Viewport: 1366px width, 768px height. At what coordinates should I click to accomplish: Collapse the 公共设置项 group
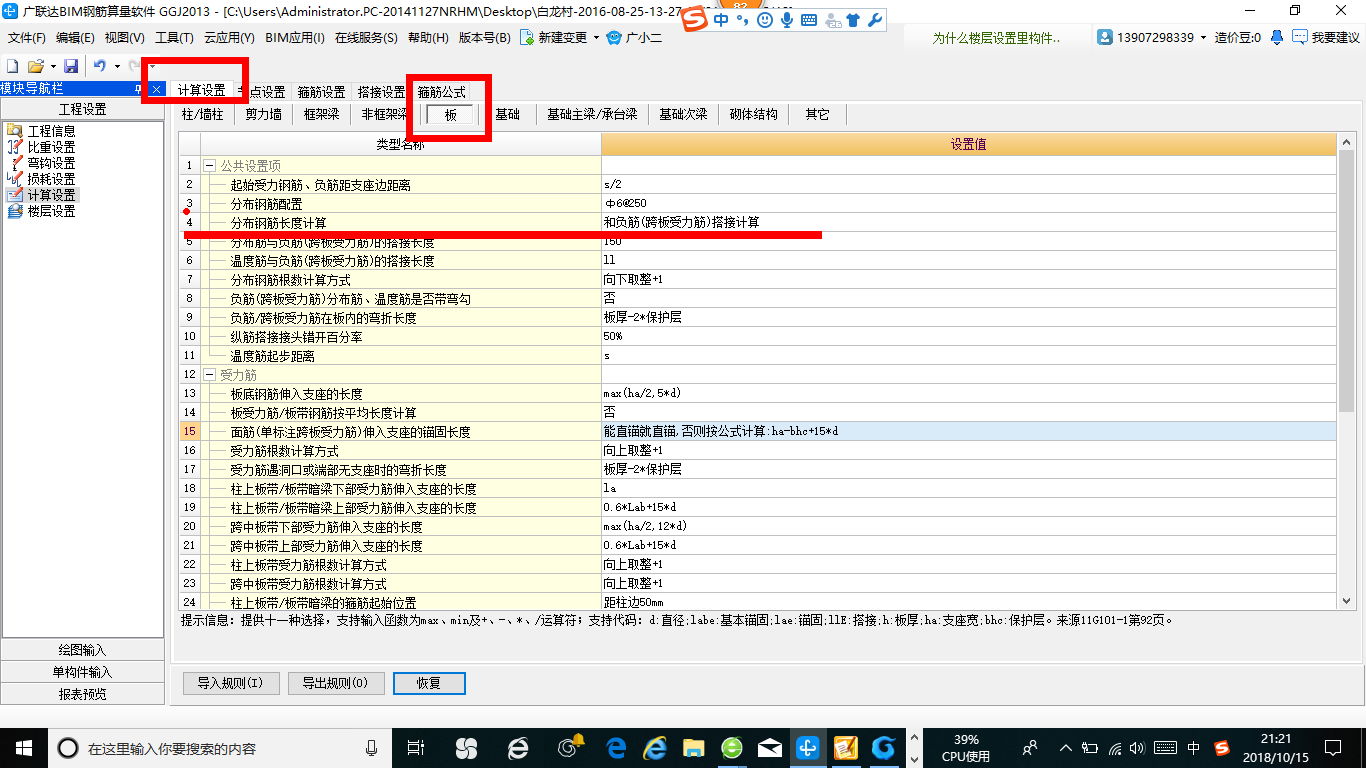coord(210,165)
